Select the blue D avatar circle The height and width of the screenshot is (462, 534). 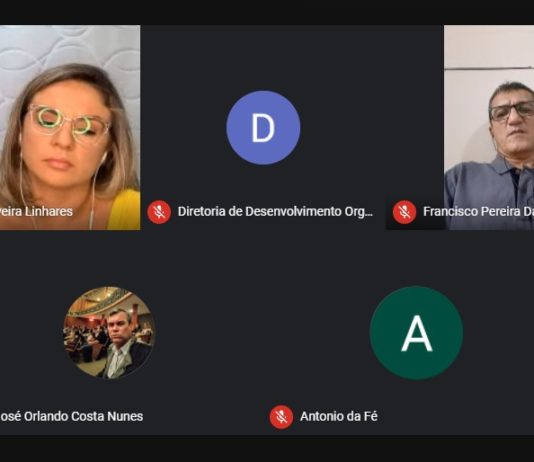(x=263, y=128)
